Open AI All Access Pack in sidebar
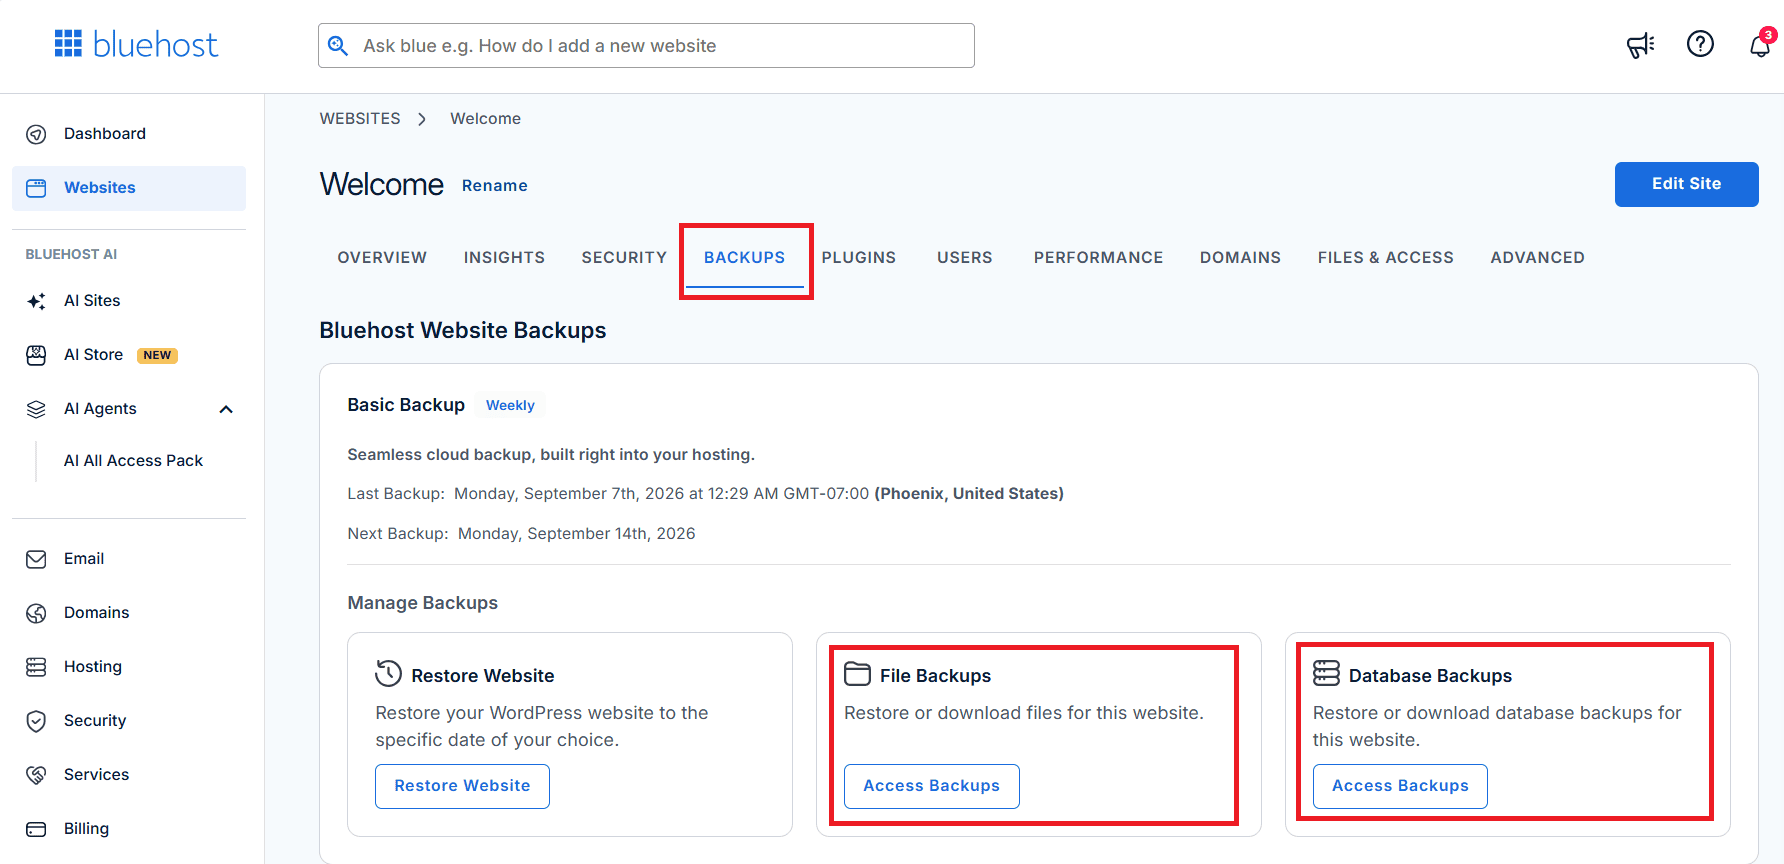1784x864 pixels. pyautogui.click(x=133, y=461)
